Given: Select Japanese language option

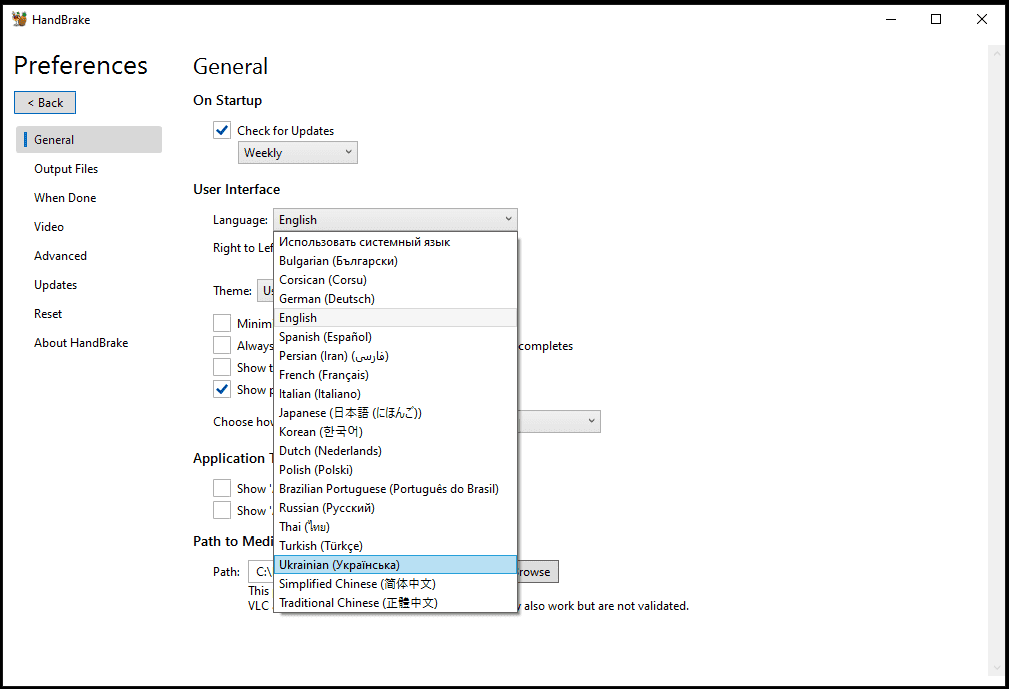Looking at the screenshot, I should [x=395, y=412].
